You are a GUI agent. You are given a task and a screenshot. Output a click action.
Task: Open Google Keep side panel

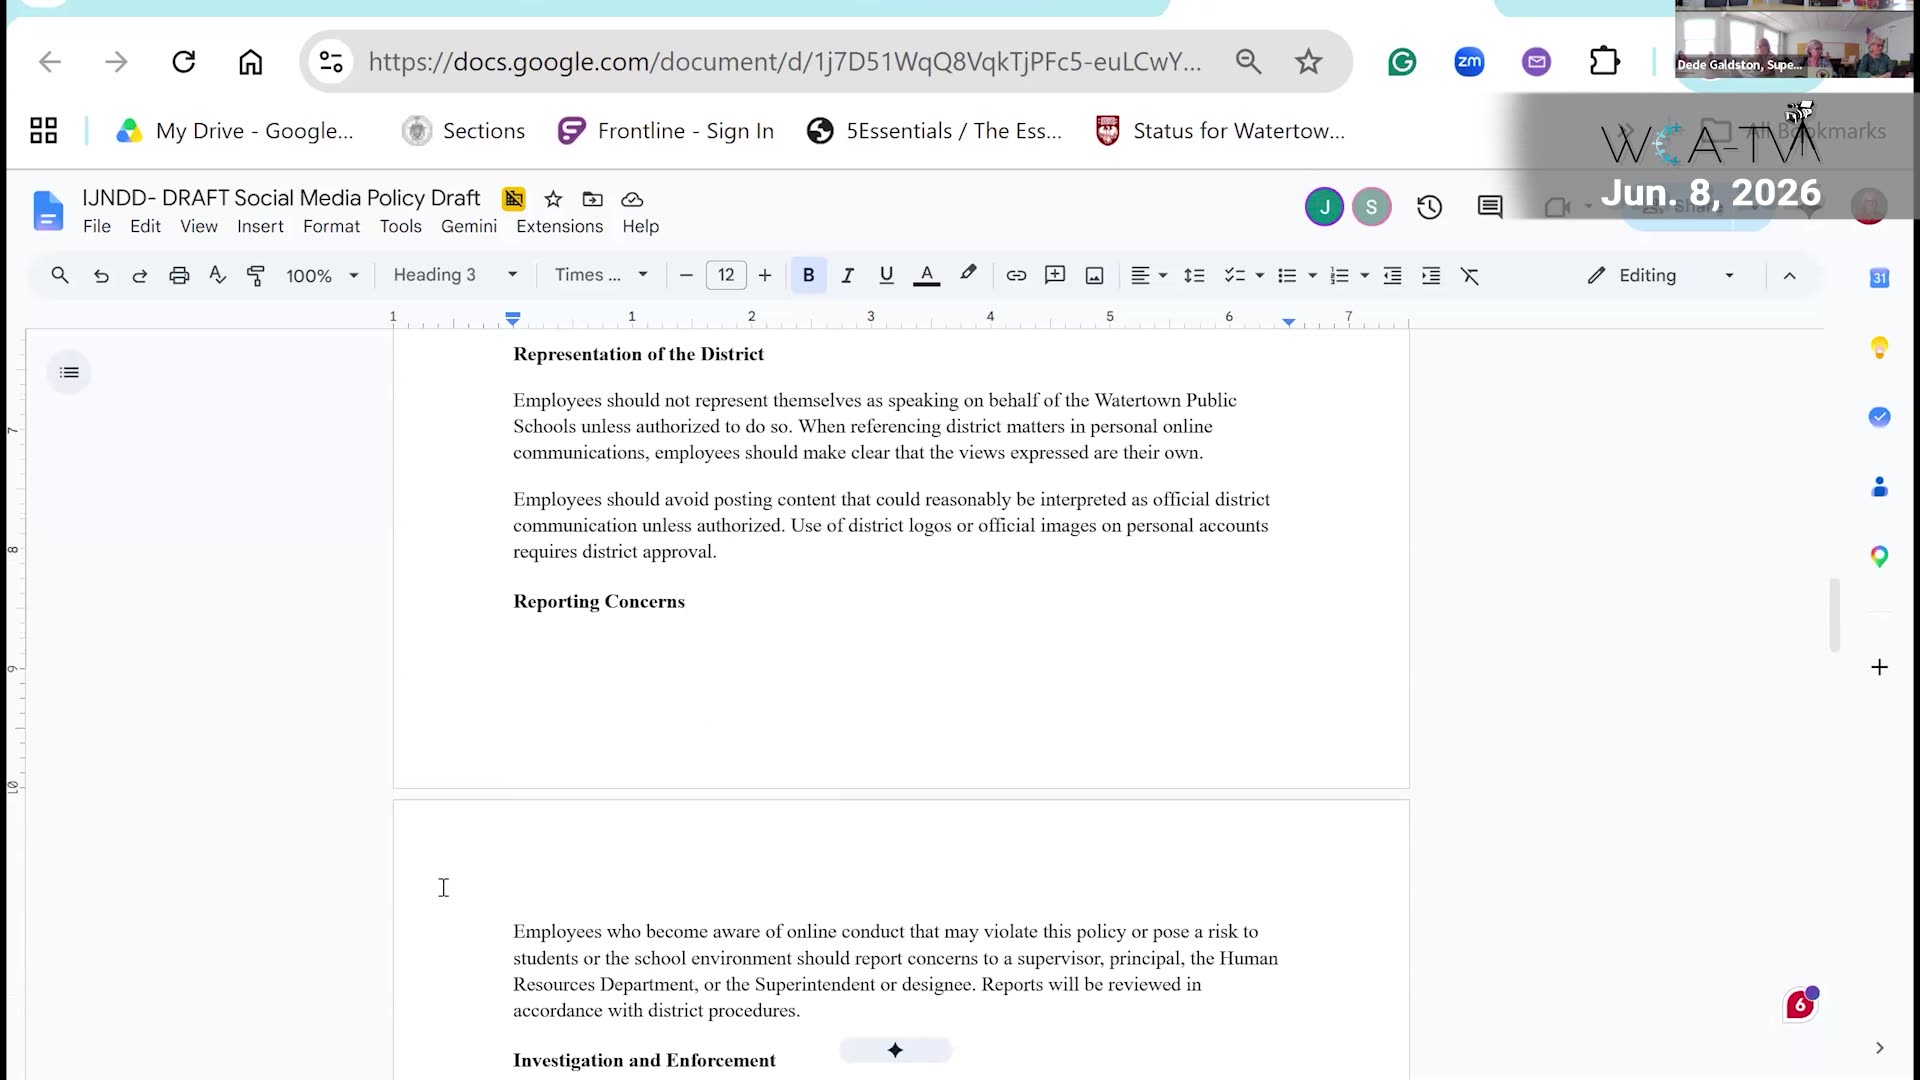point(1879,348)
